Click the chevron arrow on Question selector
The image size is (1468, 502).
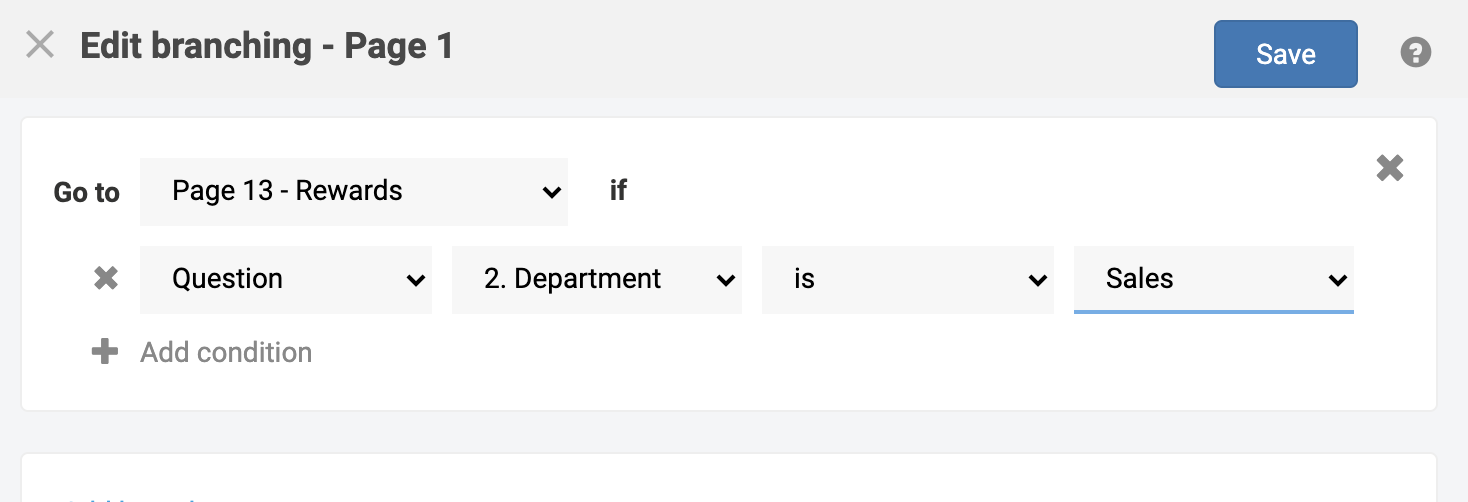[x=415, y=281]
